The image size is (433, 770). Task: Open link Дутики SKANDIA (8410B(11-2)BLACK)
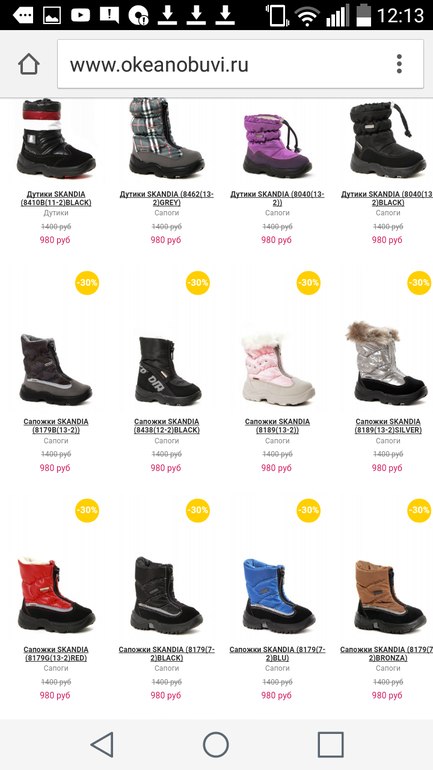(56, 198)
